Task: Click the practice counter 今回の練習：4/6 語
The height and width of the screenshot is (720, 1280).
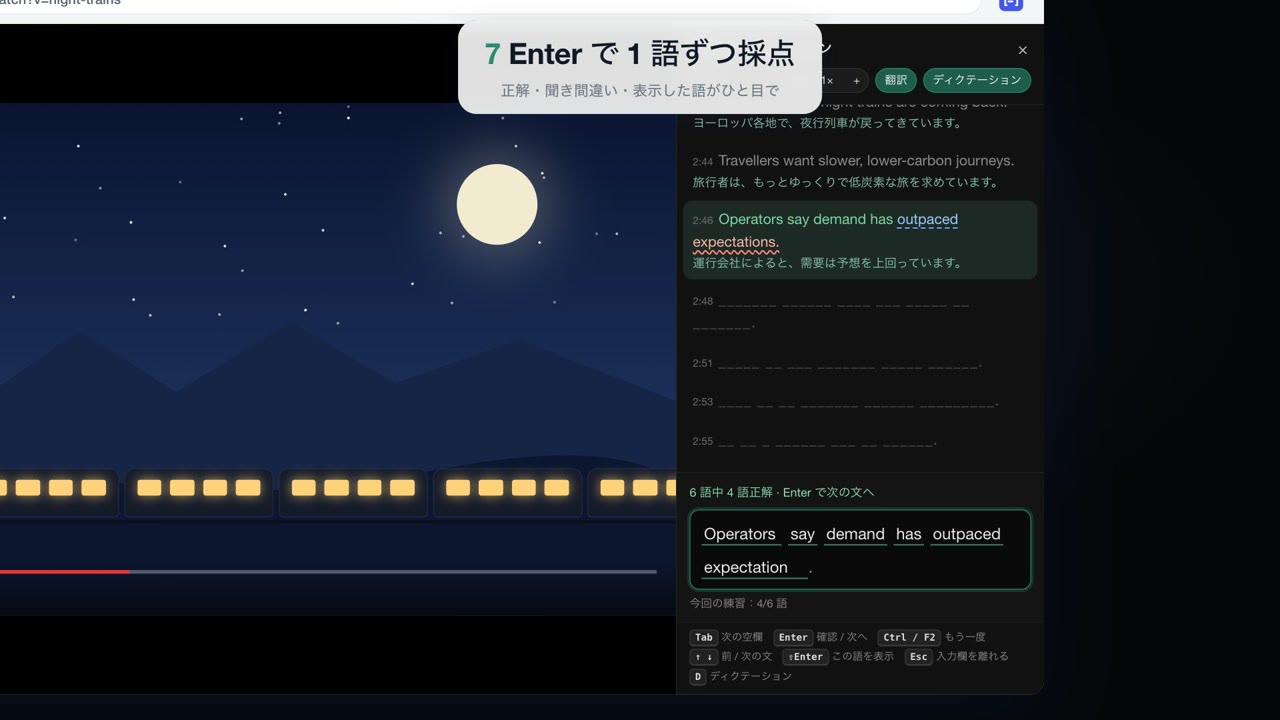Action: coord(738,603)
